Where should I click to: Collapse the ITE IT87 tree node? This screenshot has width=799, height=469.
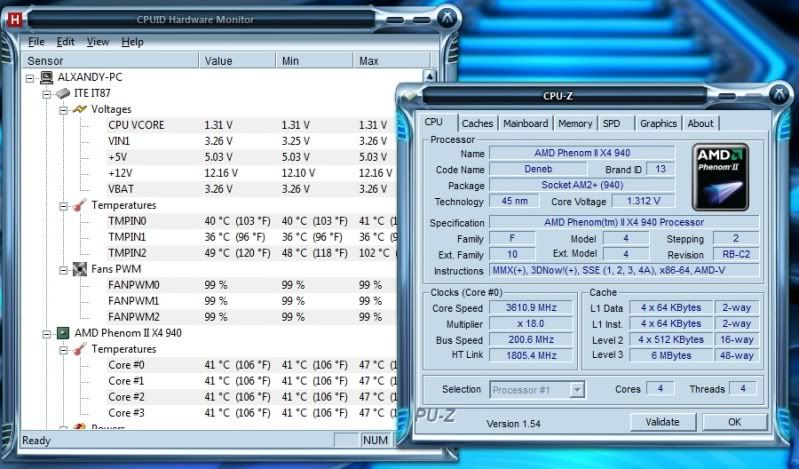[x=47, y=94]
